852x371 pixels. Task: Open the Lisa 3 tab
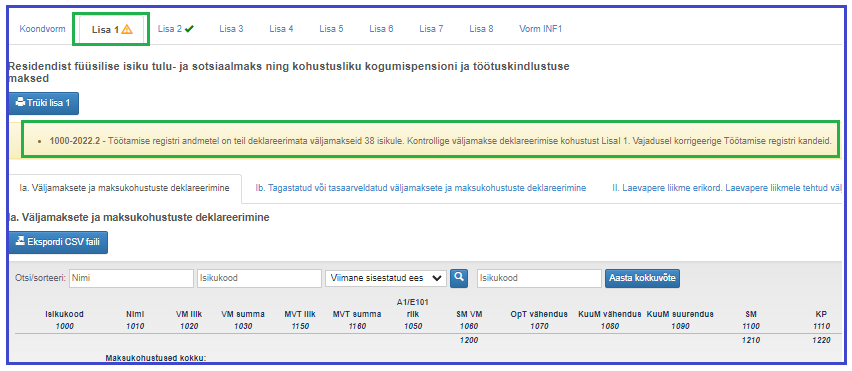click(231, 29)
